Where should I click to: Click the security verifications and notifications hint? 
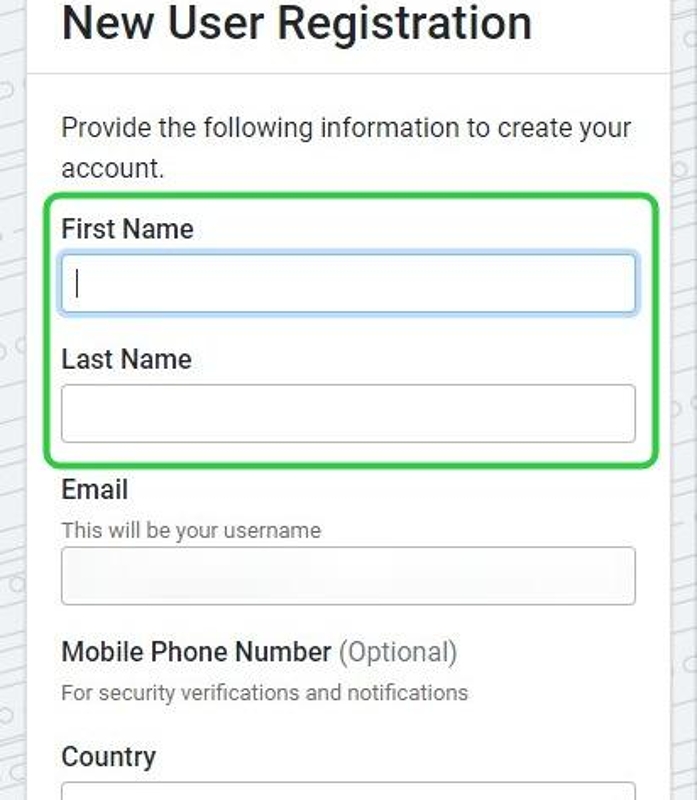[264, 692]
